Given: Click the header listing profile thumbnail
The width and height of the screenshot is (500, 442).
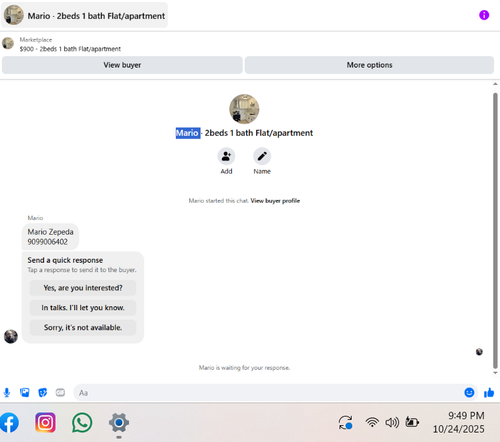Looking at the screenshot, I should click(14, 15).
